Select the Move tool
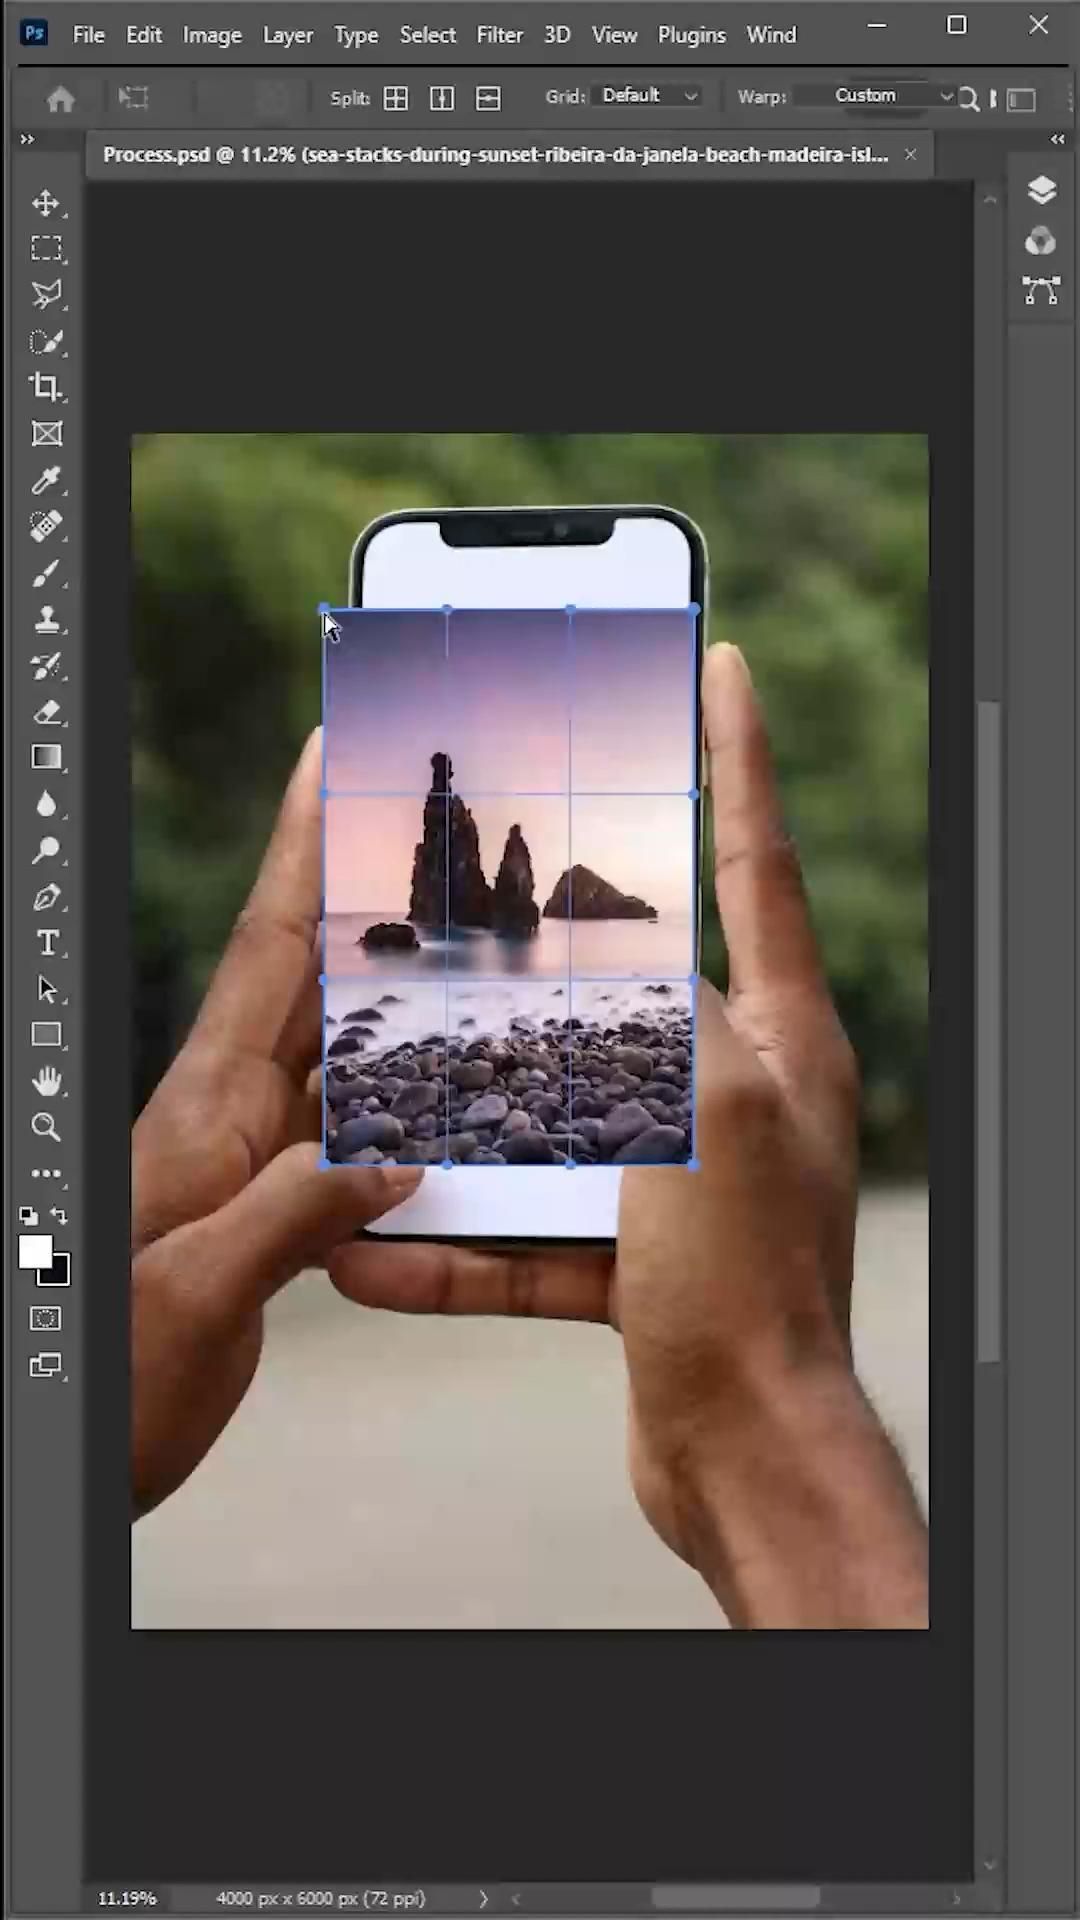Image resolution: width=1080 pixels, height=1920 pixels. [46, 203]
